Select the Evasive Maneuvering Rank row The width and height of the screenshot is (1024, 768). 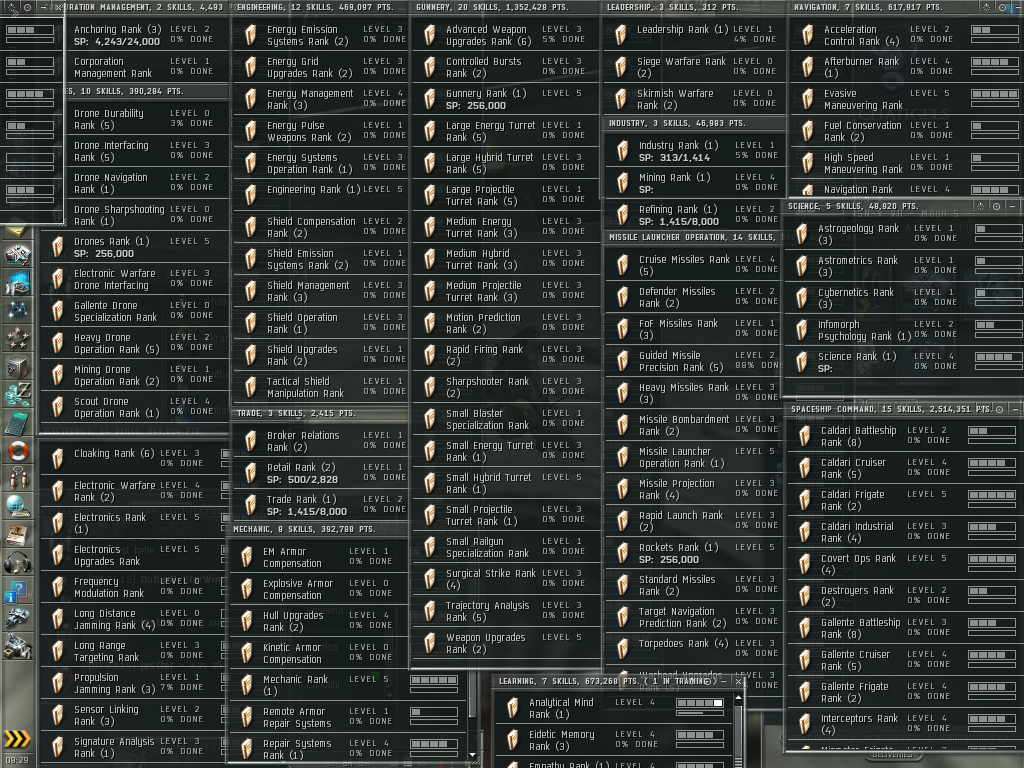pos(906,99)
